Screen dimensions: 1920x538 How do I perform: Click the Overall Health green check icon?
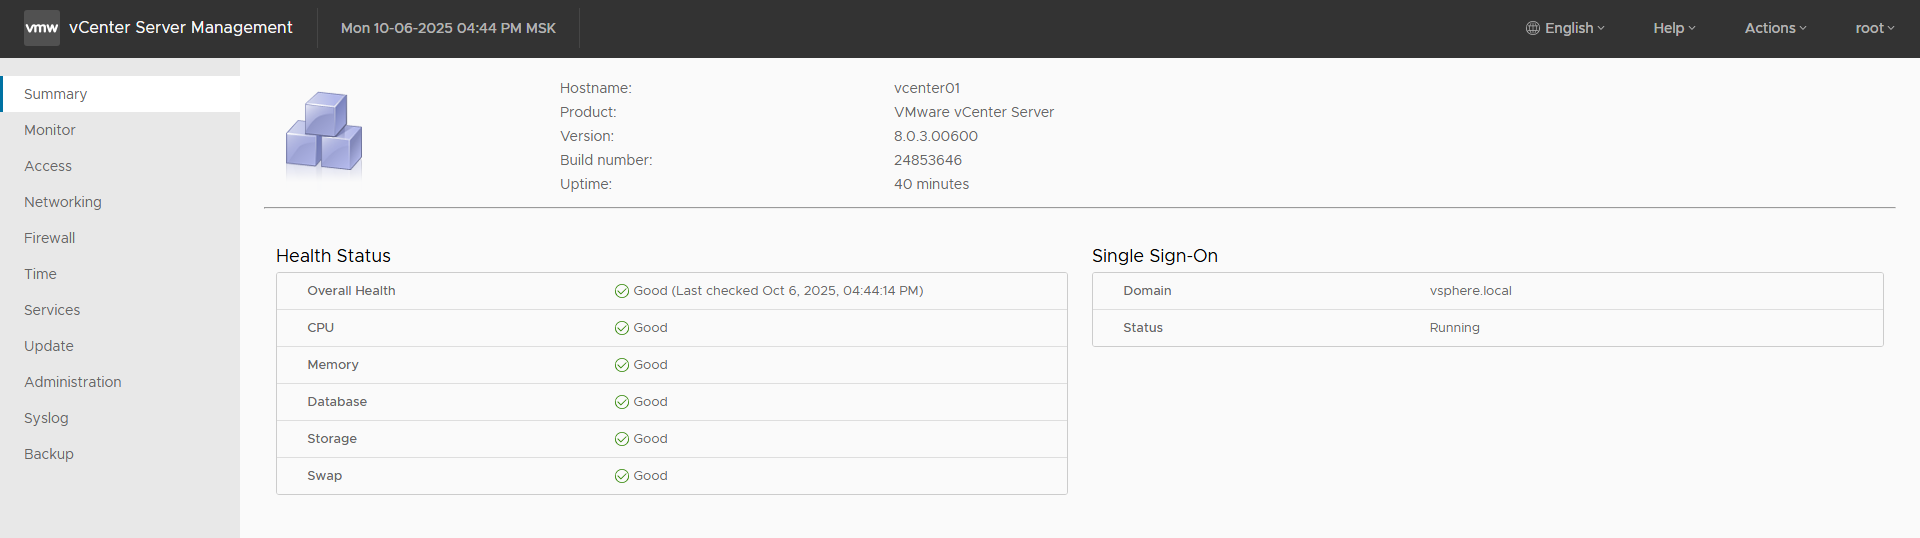[622, 291]
